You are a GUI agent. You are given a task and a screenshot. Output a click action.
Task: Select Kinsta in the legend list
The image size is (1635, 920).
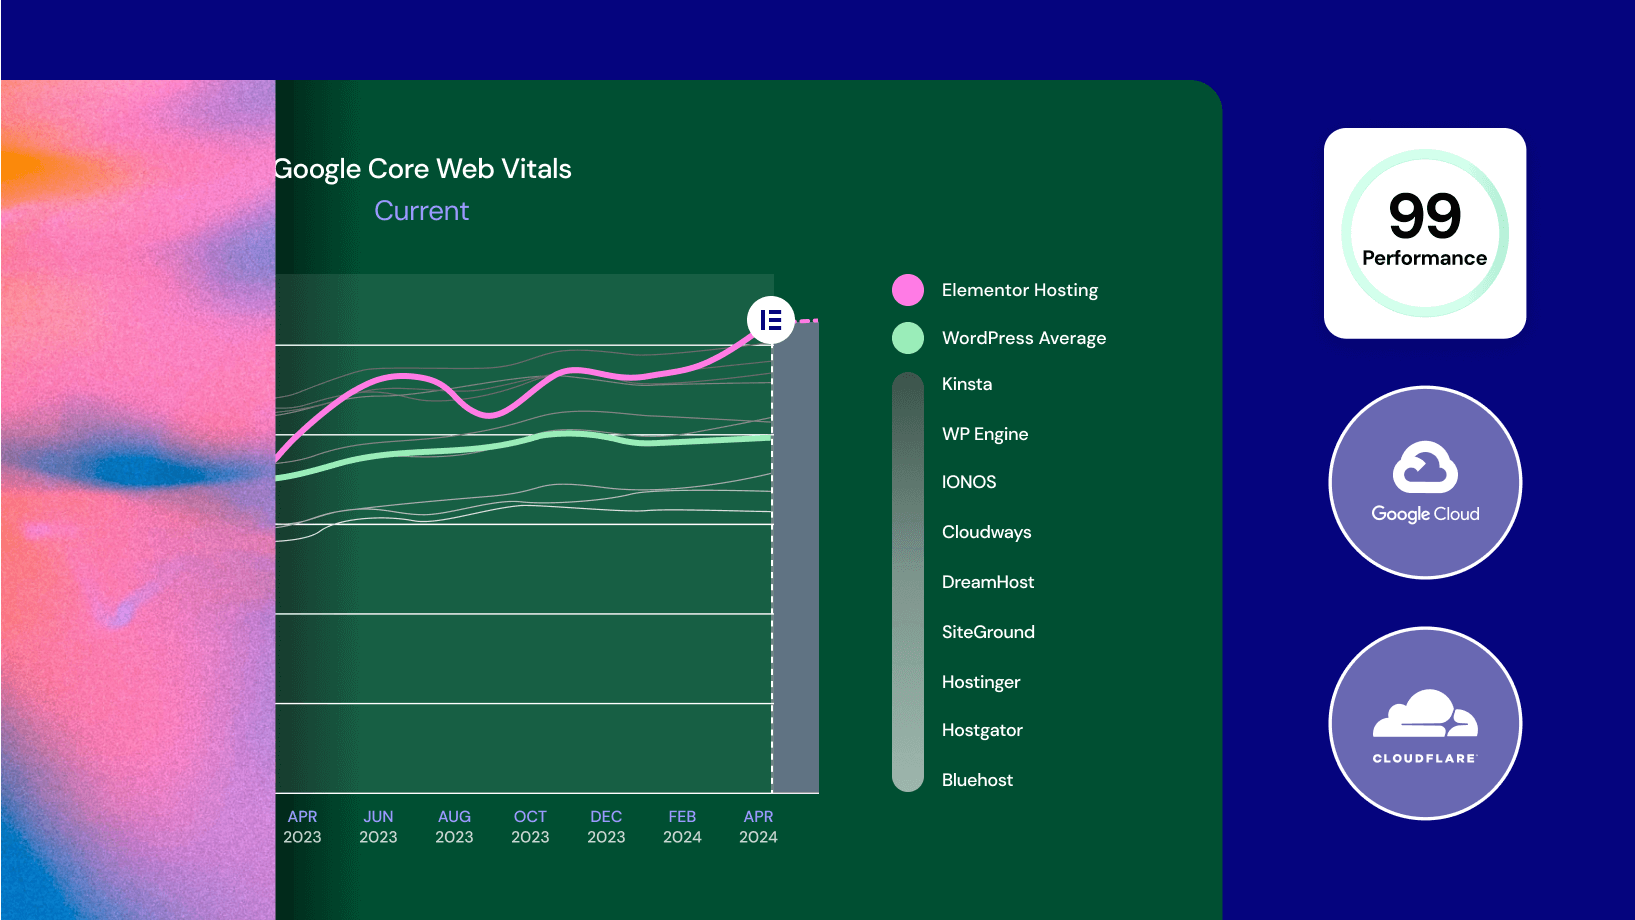coord(966,384)
